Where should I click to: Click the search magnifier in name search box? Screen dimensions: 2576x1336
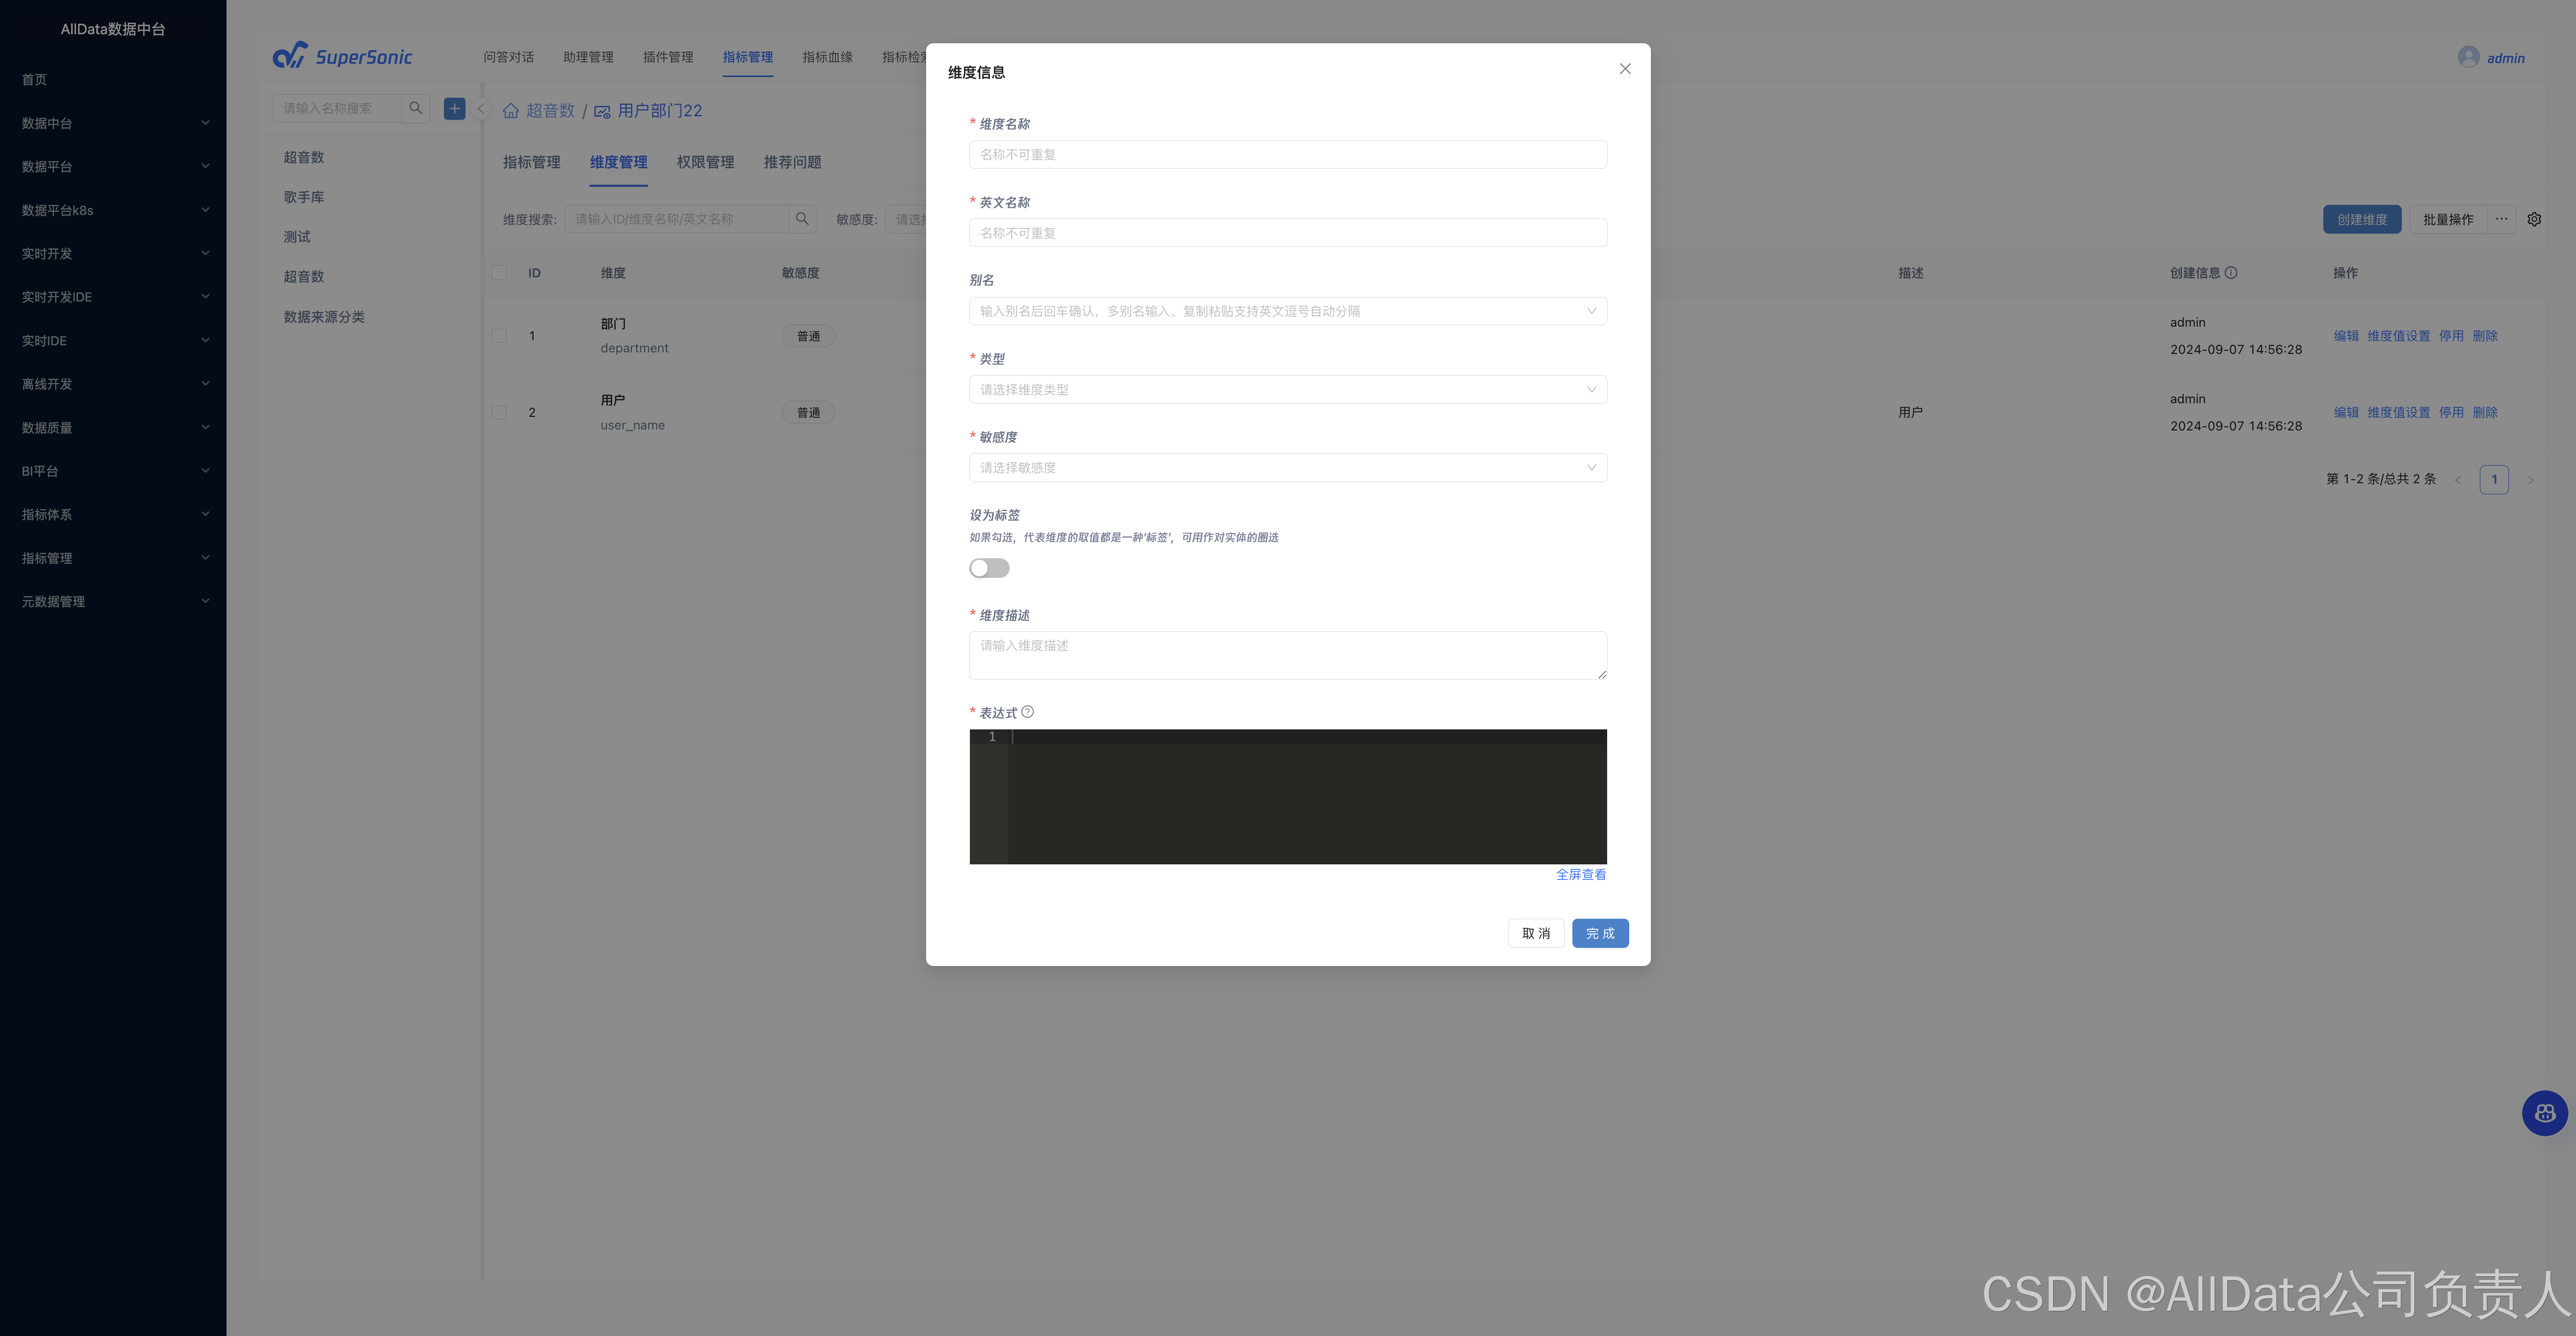pyautogui.click(x=416, y=108)
